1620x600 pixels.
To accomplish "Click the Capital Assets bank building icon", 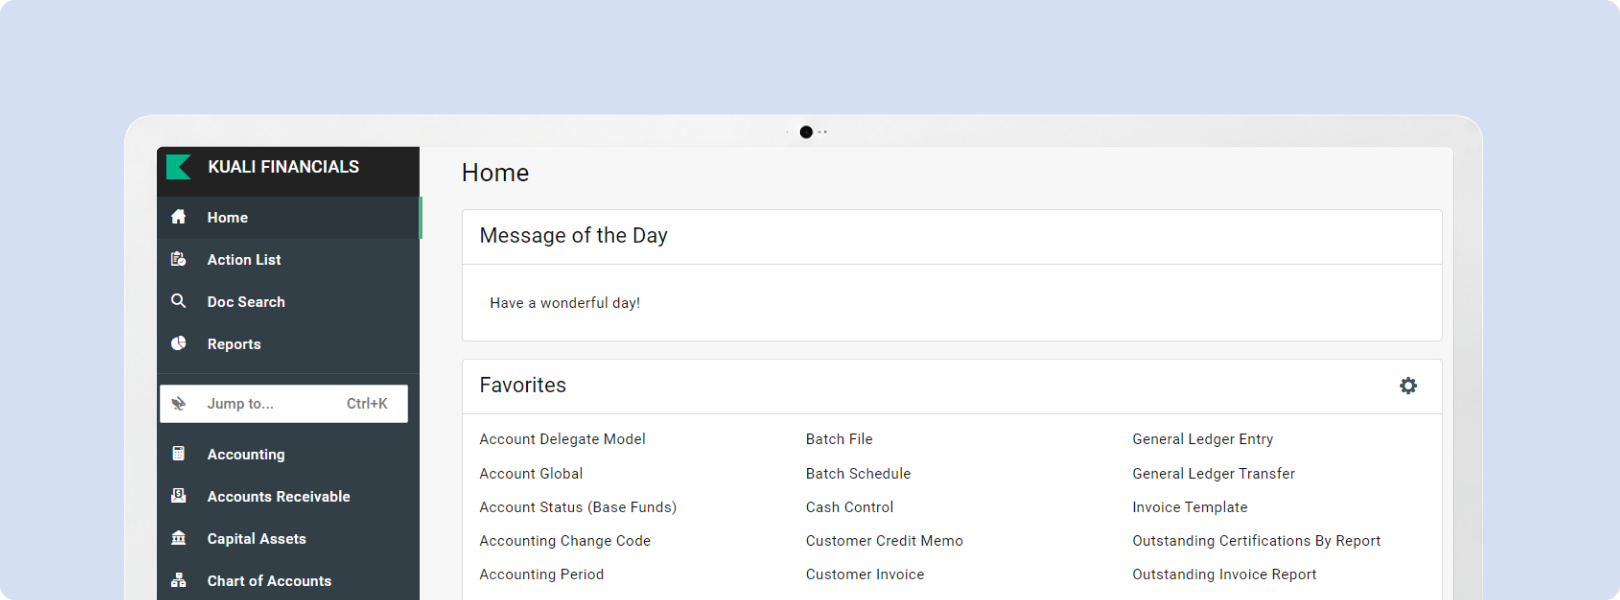I will 179,538.
